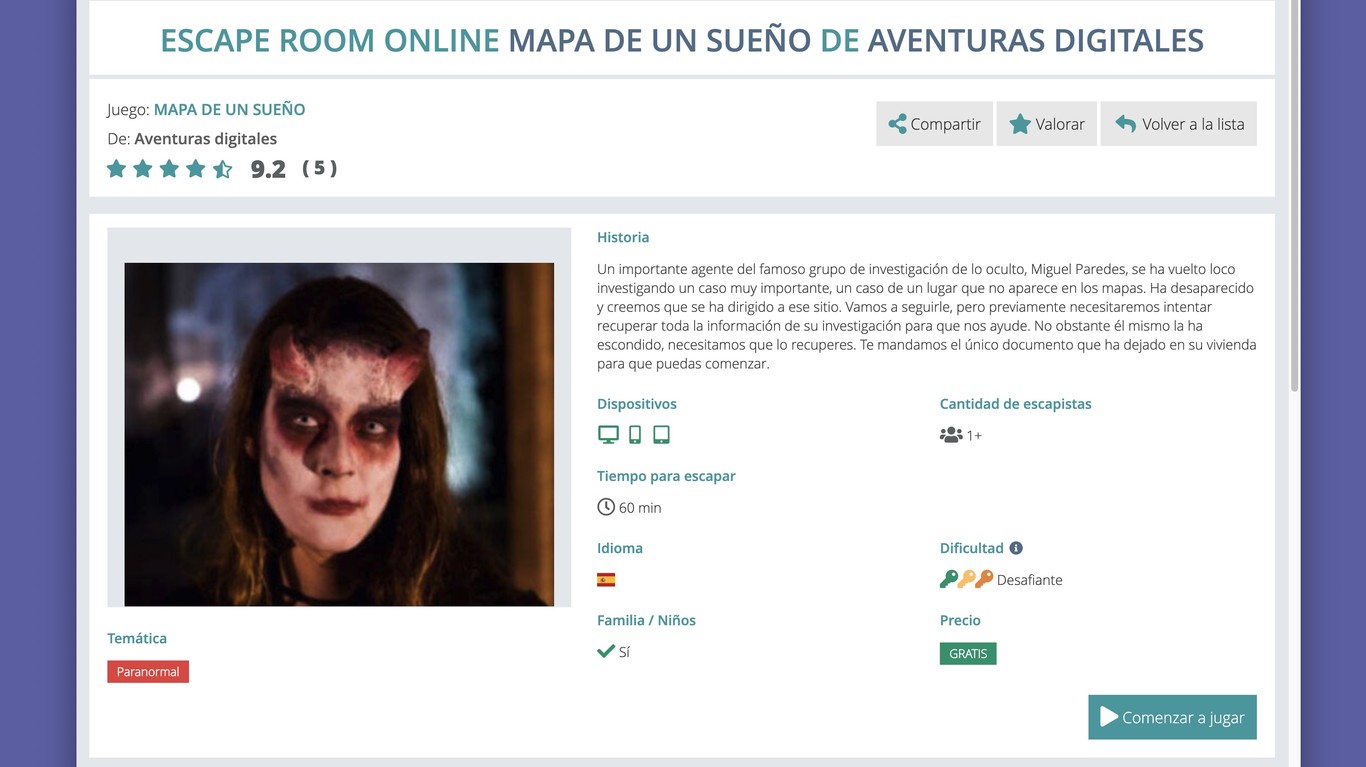
Task: Click the tablet icon under Dispositivos
Action: coord(660,434)
